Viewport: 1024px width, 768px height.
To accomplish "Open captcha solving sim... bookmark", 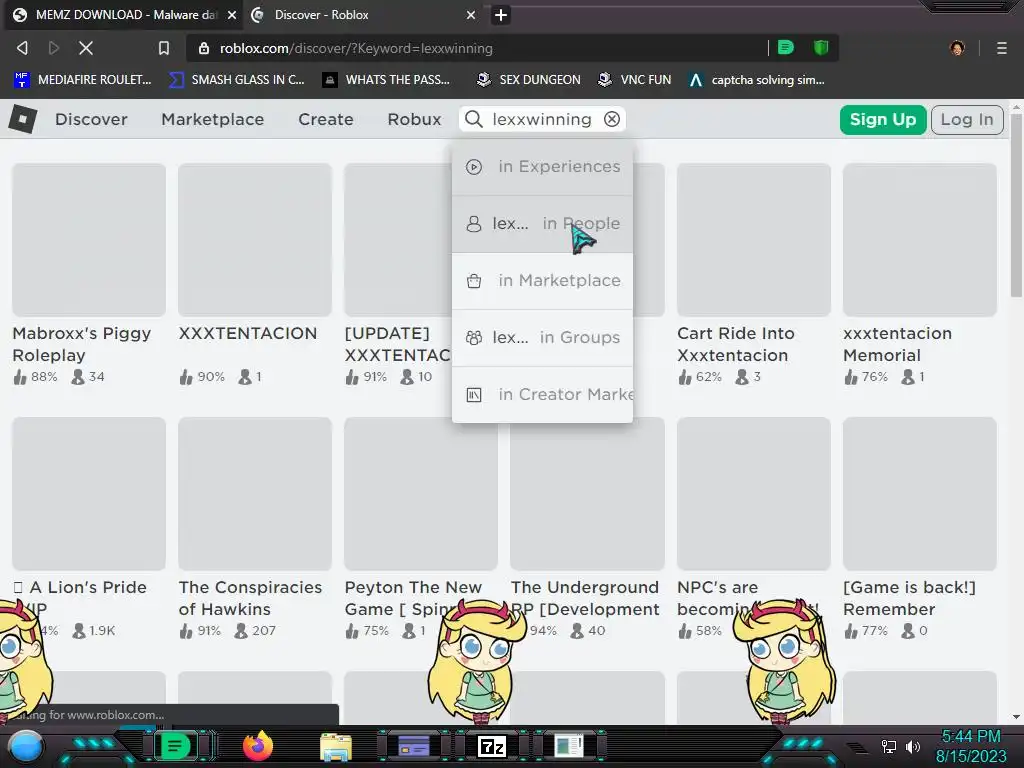I will coord(757,80).
